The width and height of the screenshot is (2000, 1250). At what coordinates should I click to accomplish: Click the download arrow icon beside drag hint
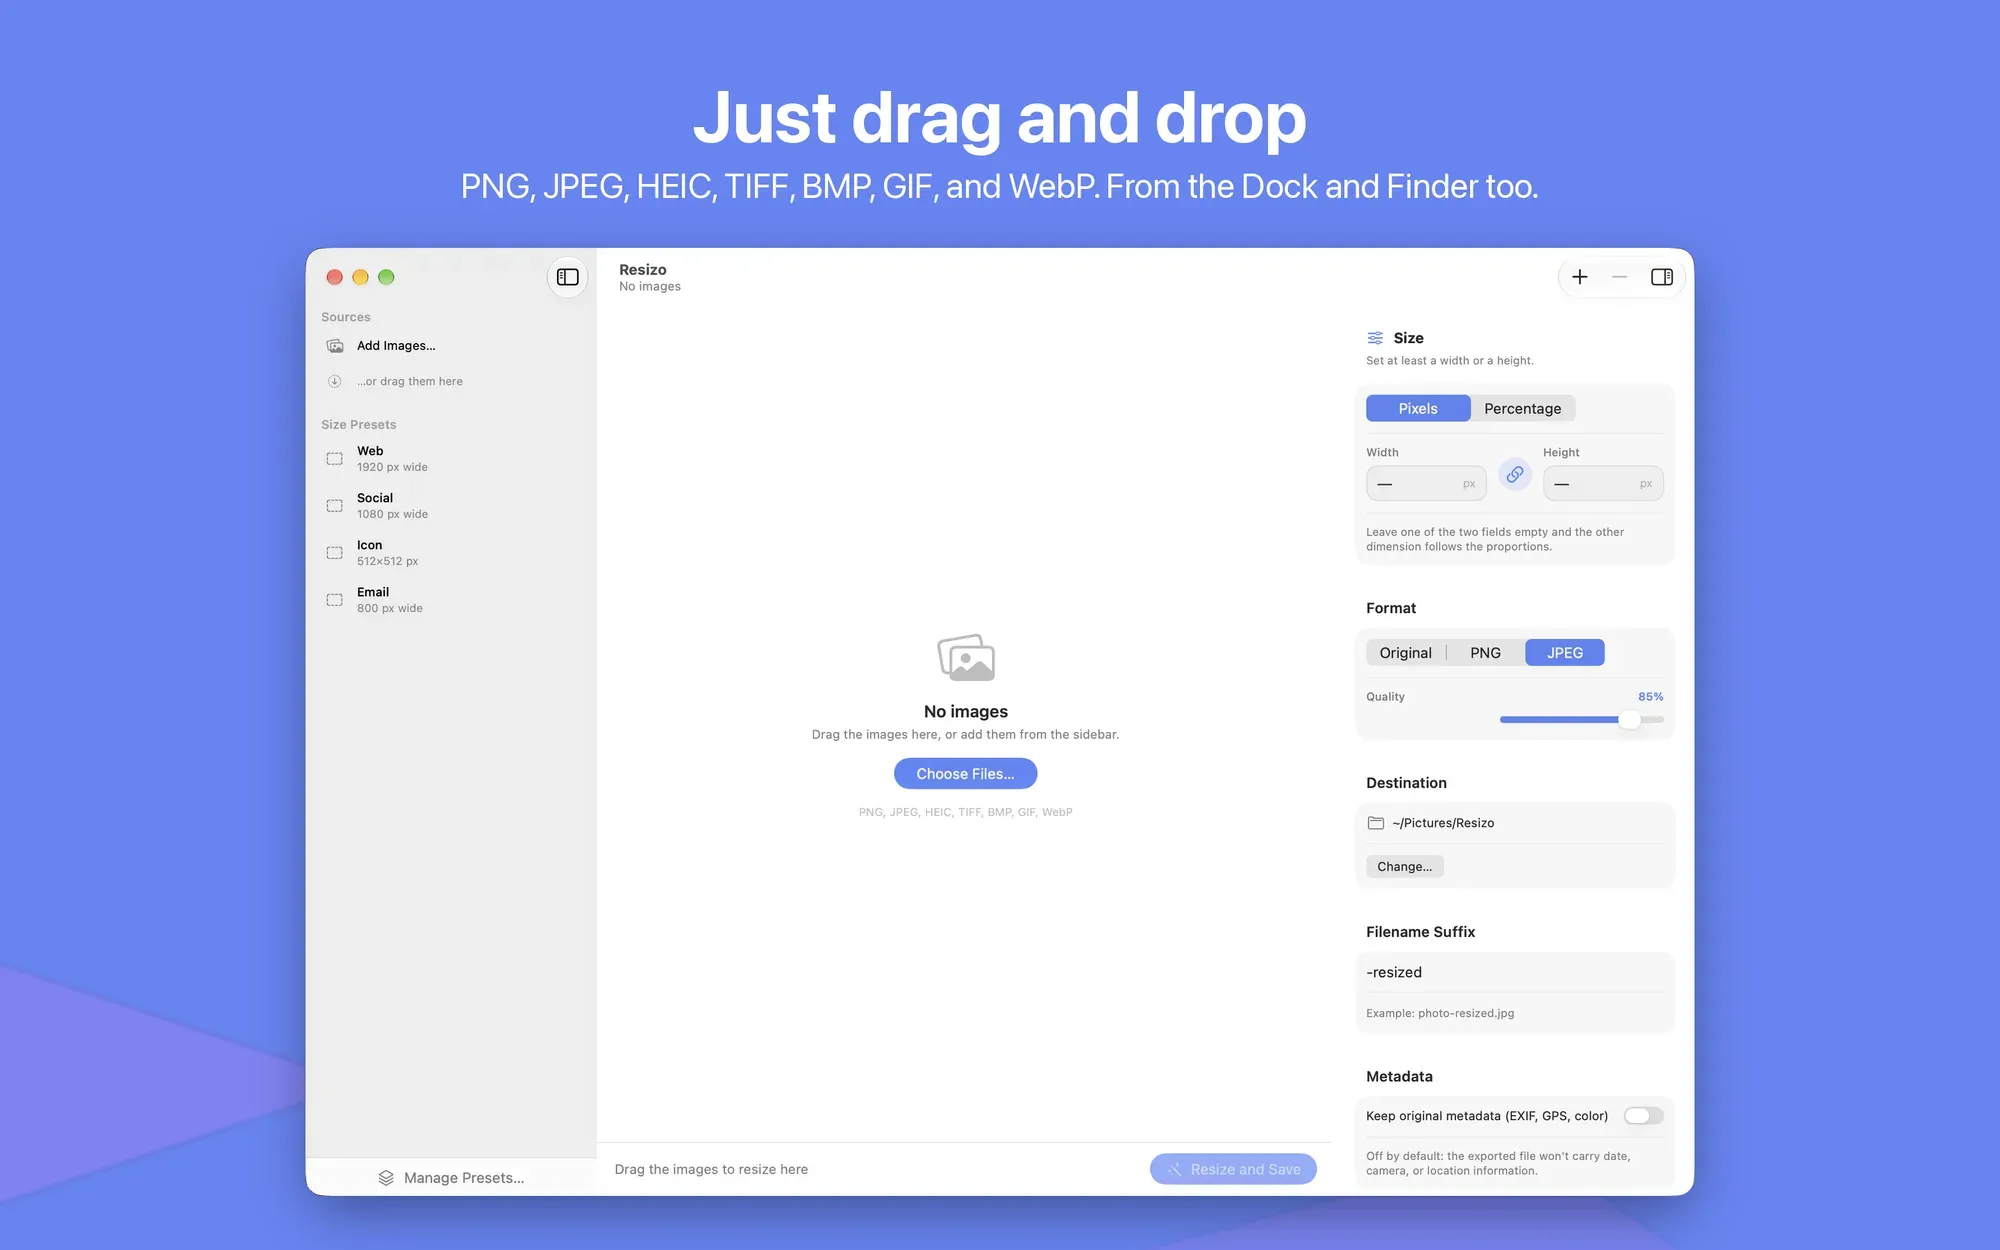point(335,381)
